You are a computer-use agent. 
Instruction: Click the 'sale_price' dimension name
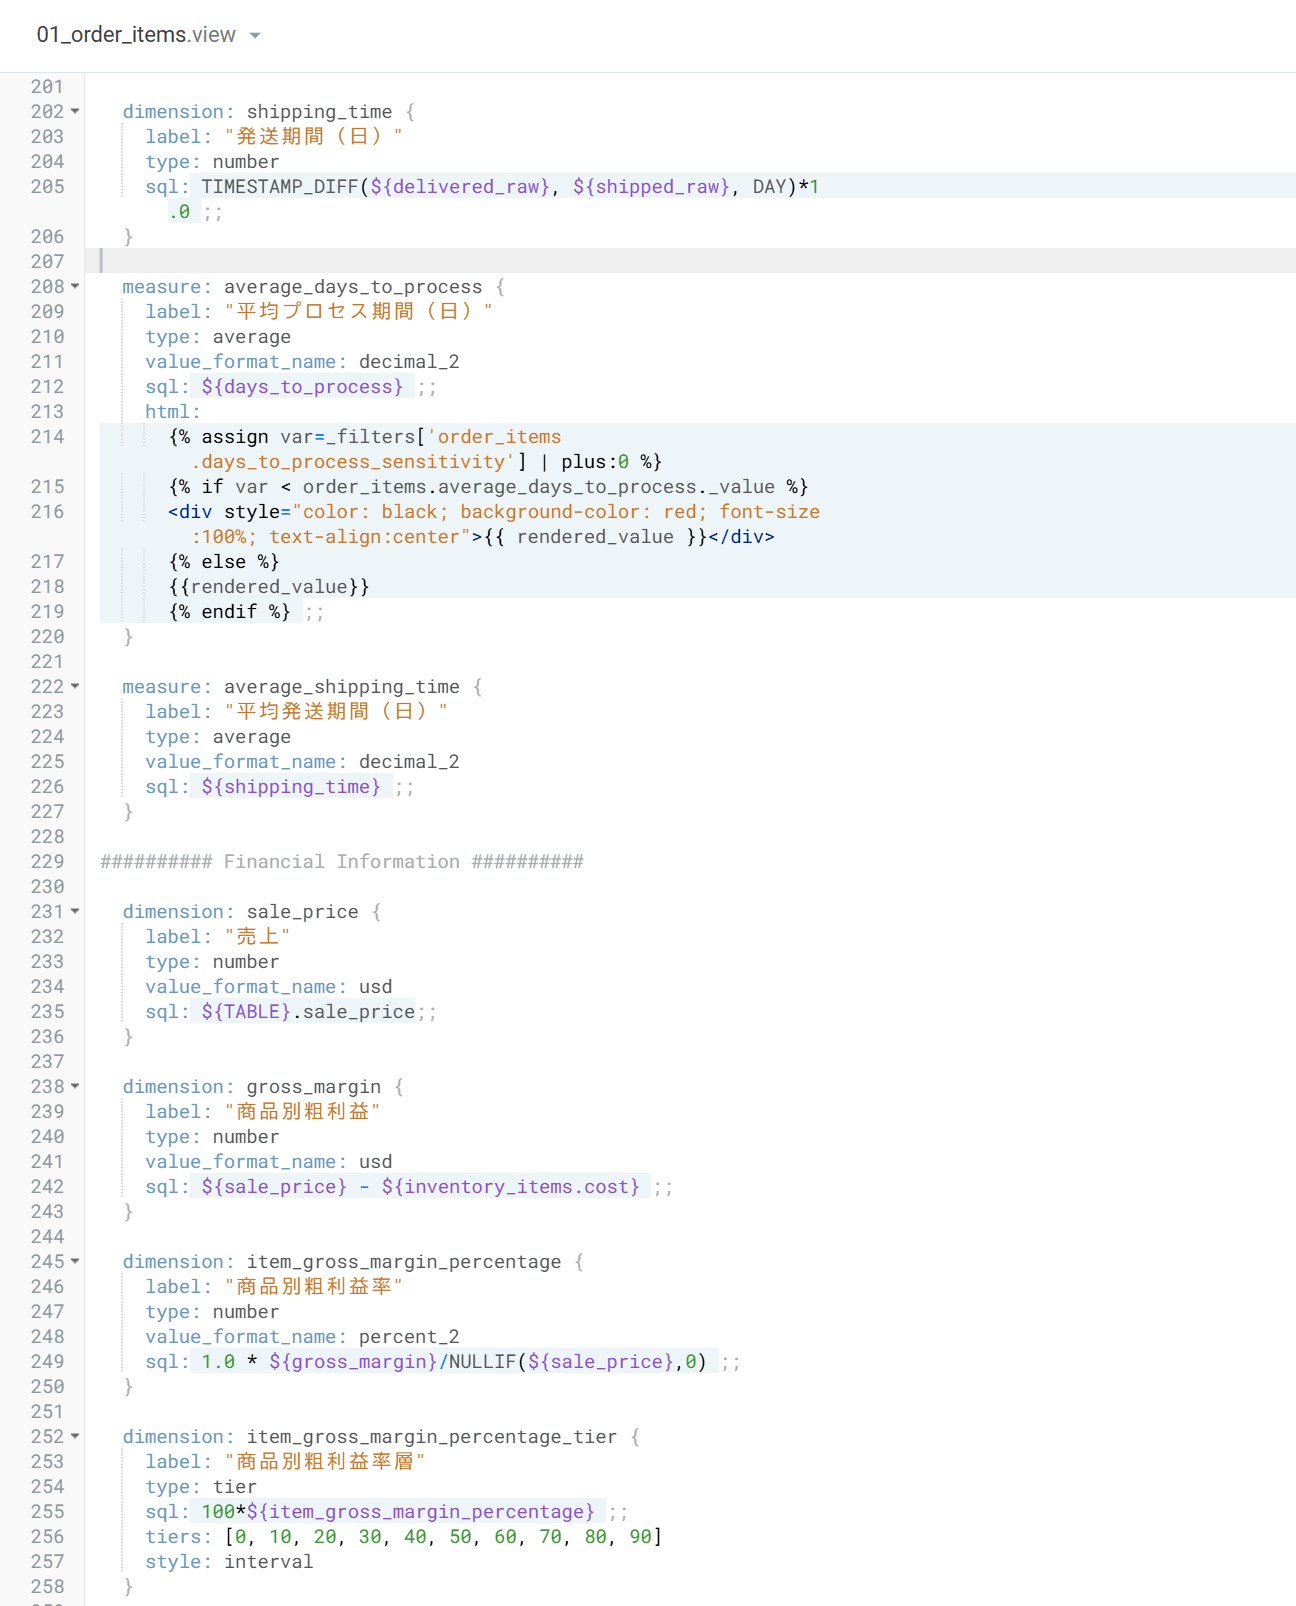pyautogui.click(x=303, y=911)
